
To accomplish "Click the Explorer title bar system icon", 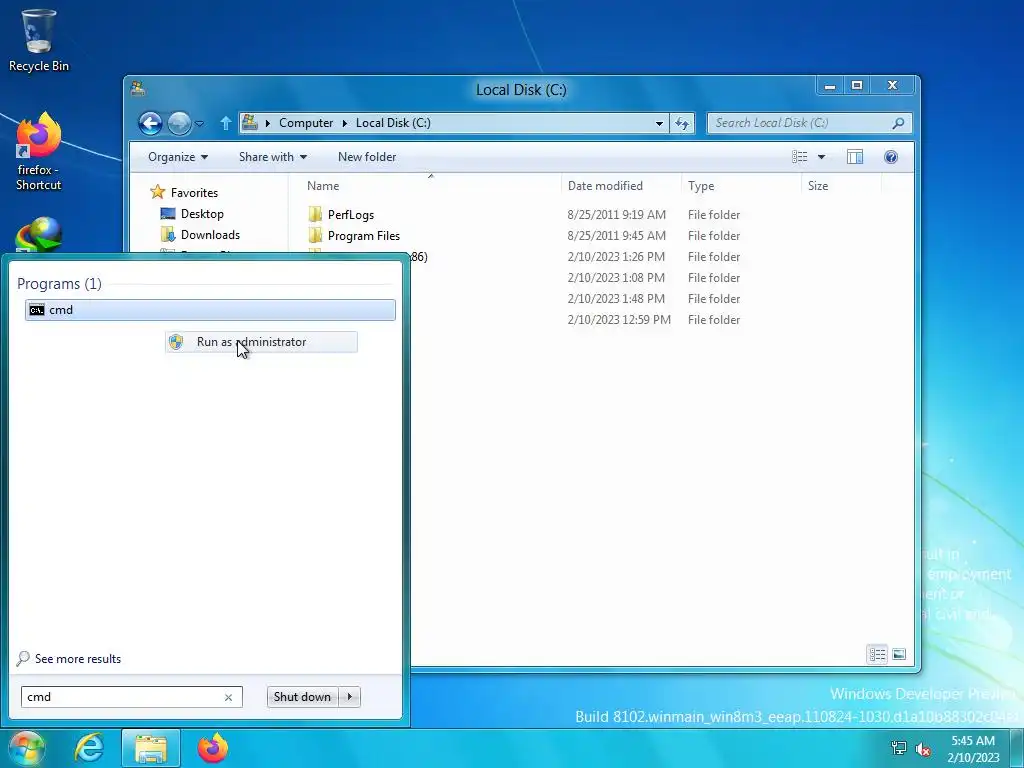I will tap(137, 88).
